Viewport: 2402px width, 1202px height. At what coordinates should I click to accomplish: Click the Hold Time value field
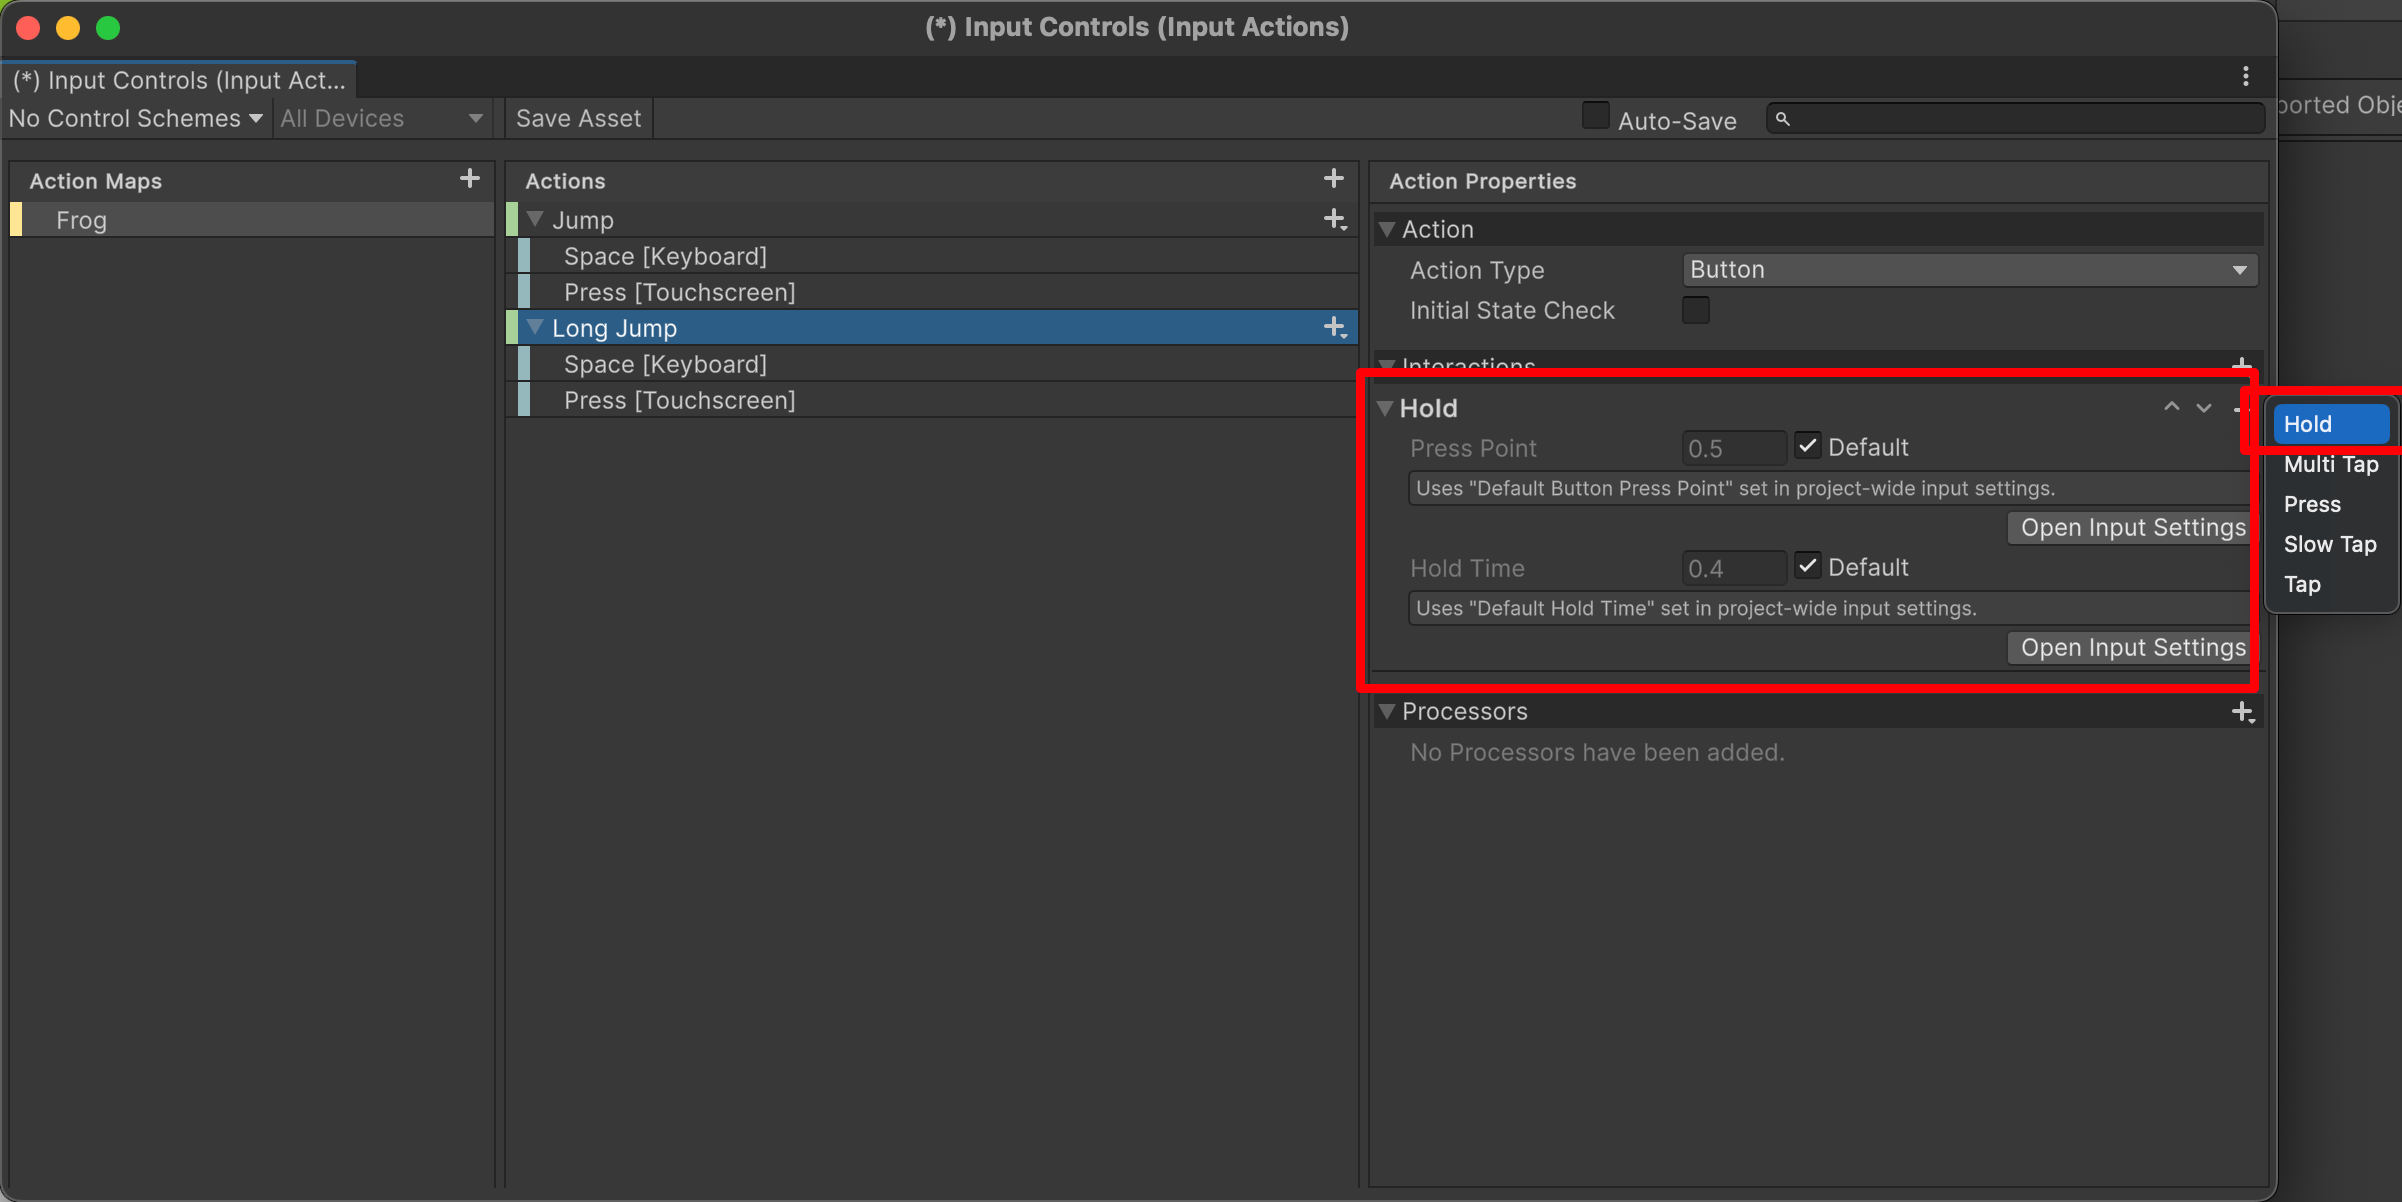click(x=1734, y=568)
